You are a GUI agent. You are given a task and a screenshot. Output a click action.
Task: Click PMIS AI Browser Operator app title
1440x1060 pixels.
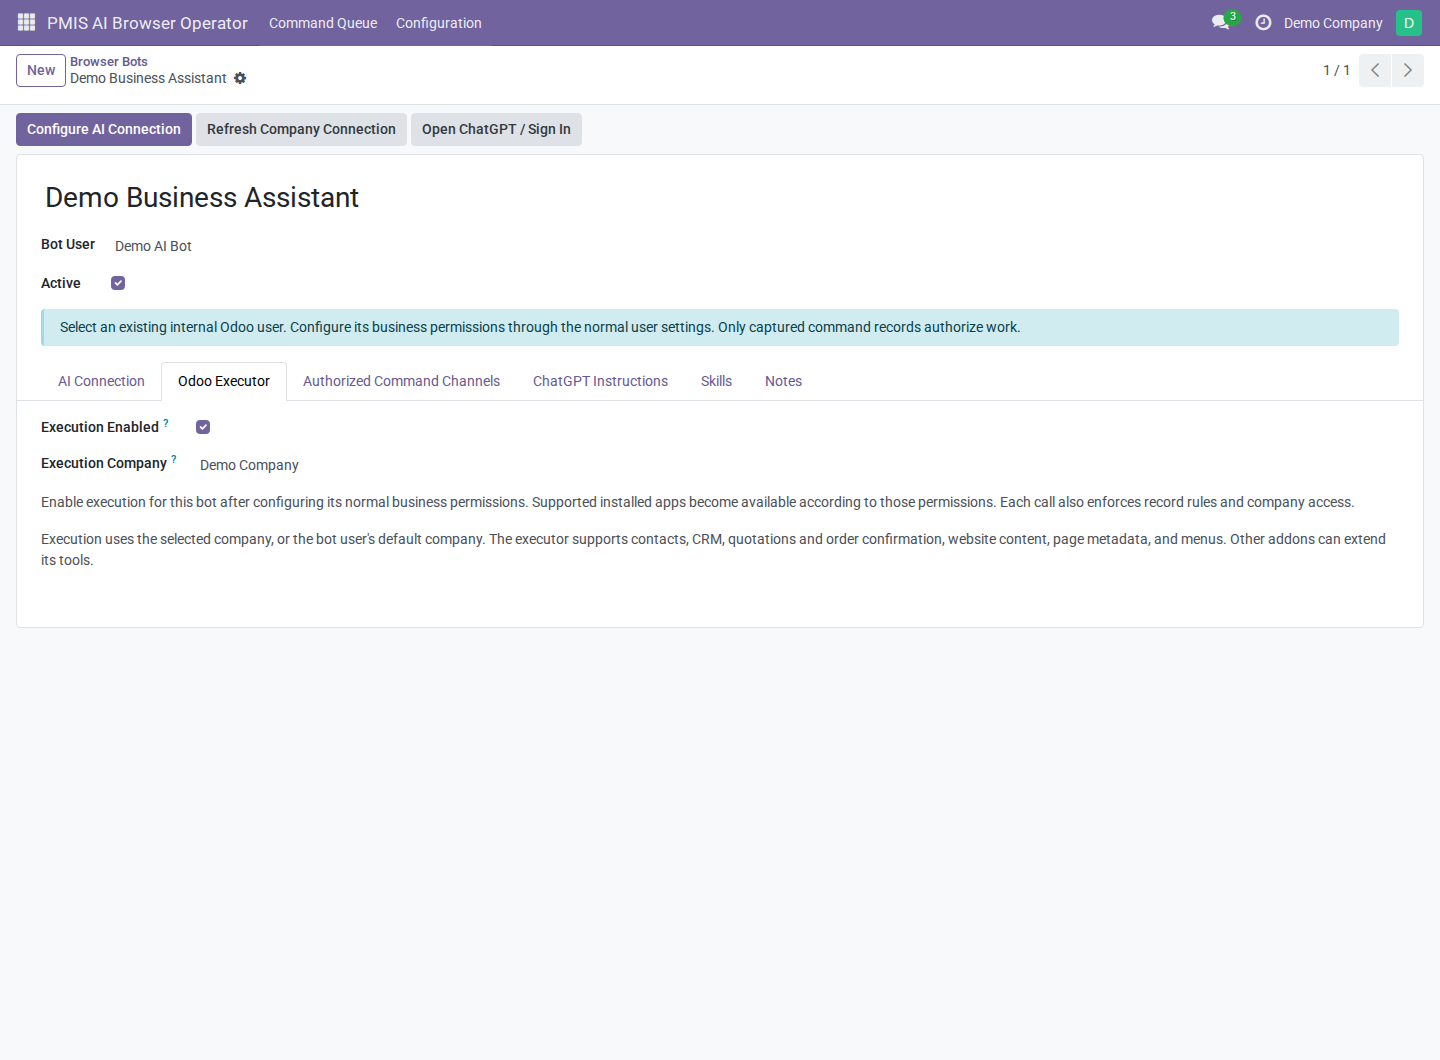[147, 23]
